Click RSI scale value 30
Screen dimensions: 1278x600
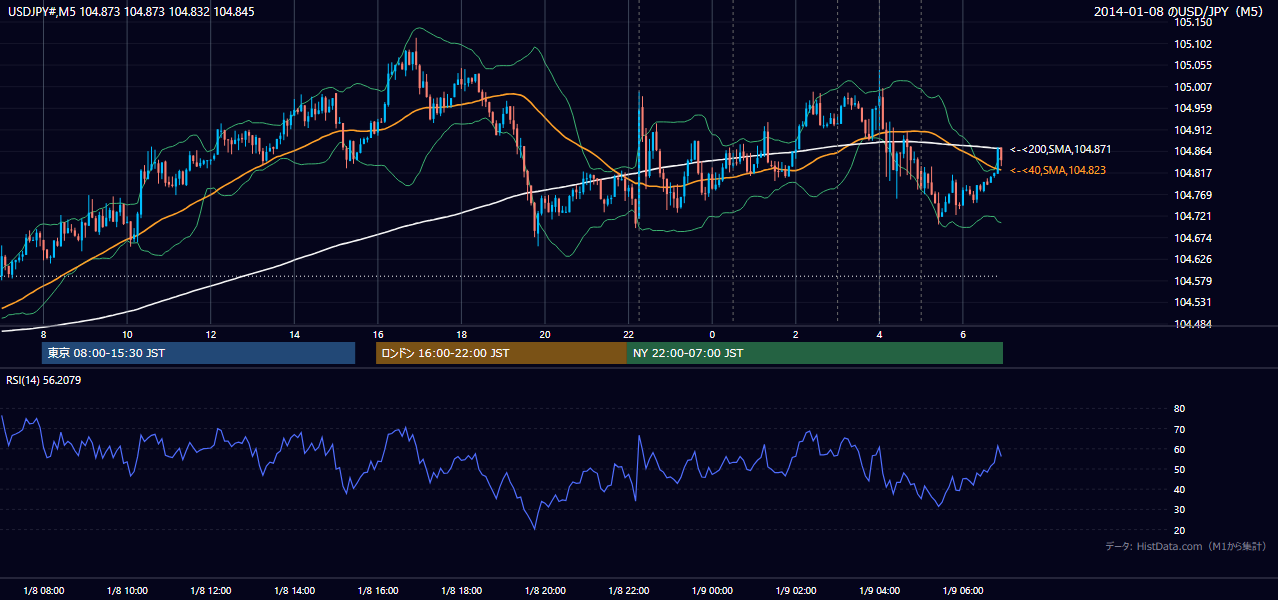coord(1179,510)
